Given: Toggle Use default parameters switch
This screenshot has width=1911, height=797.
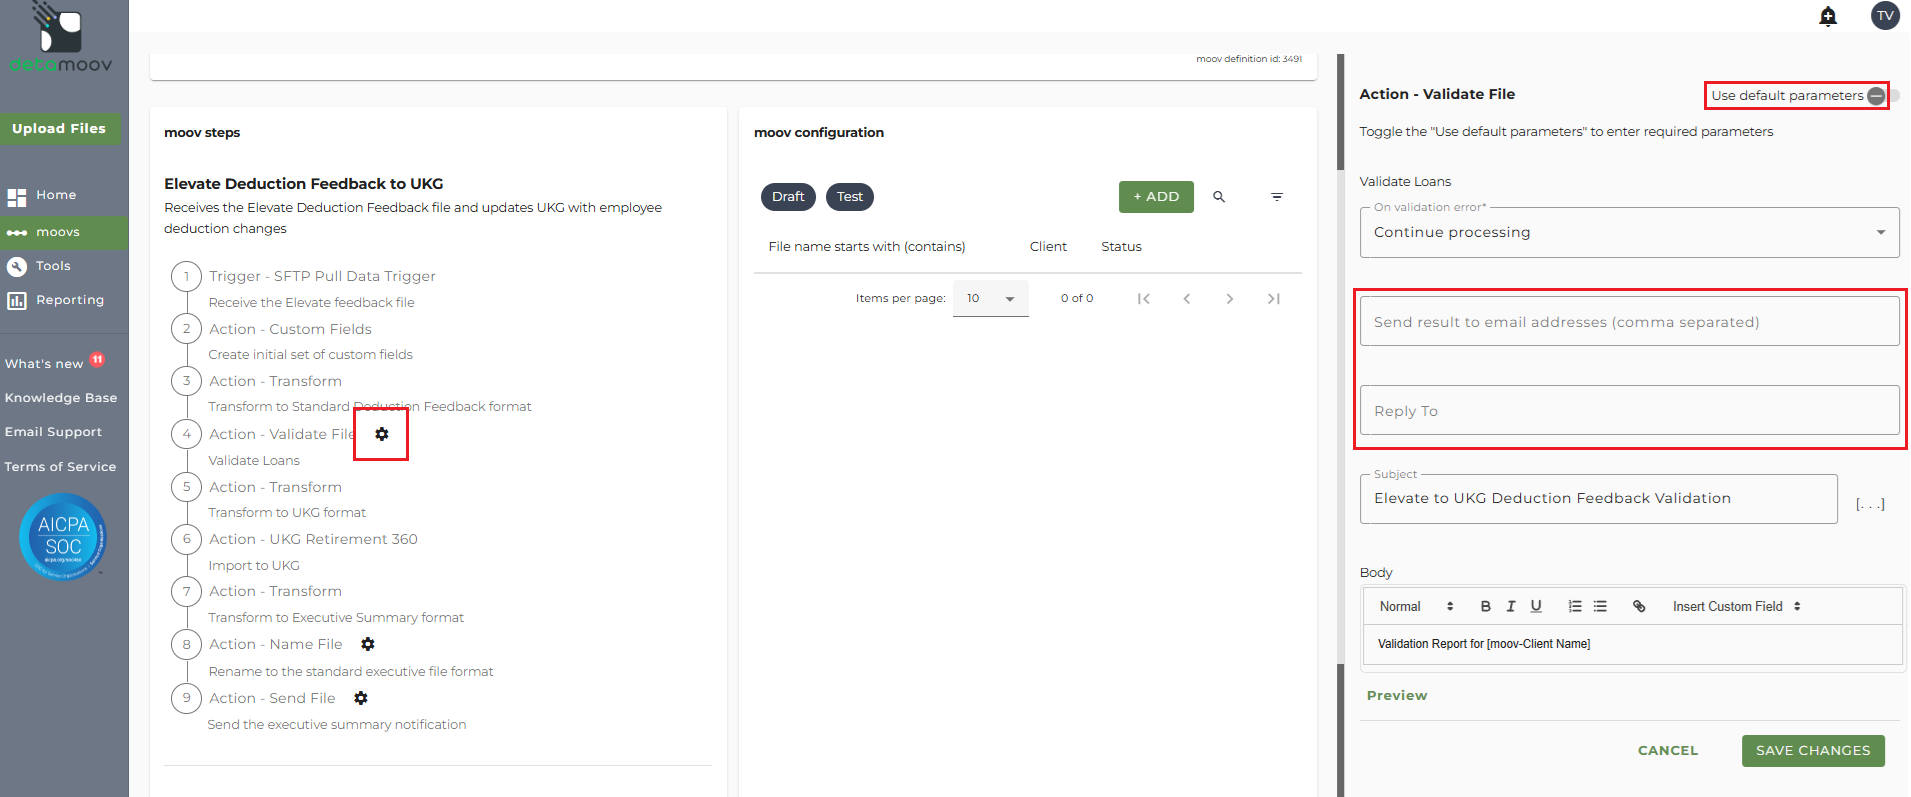Looking at the screenshot, I should tap(1883, 96).
